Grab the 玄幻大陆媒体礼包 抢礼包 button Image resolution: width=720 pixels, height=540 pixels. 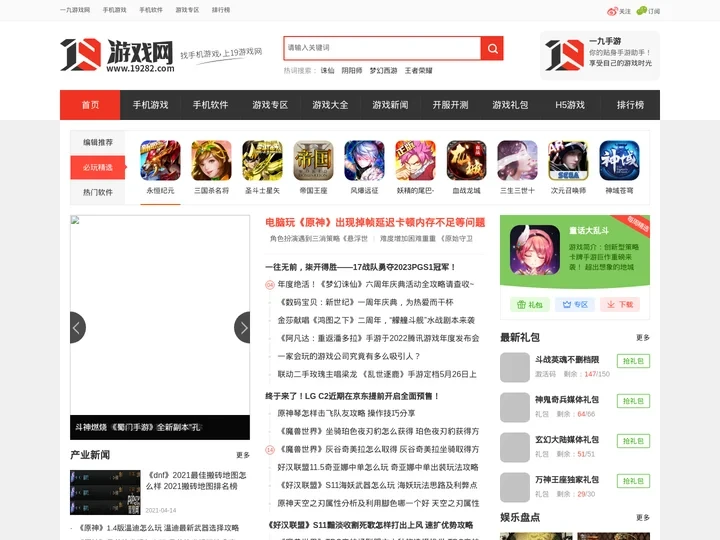coord(633,441)
